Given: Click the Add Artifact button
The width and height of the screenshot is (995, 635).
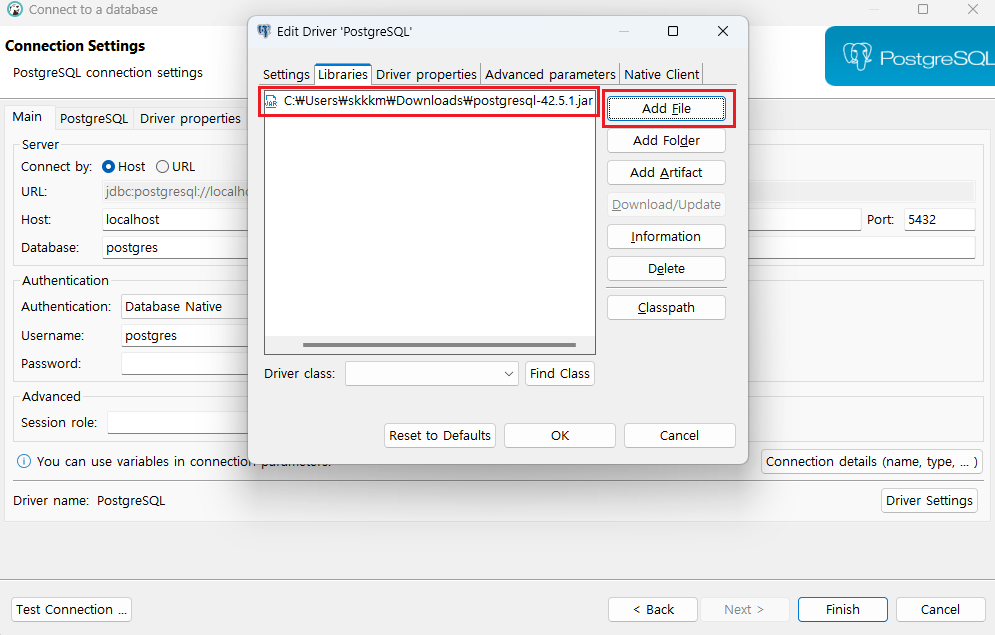Looking at the screenshot, I should click(666, 173).
